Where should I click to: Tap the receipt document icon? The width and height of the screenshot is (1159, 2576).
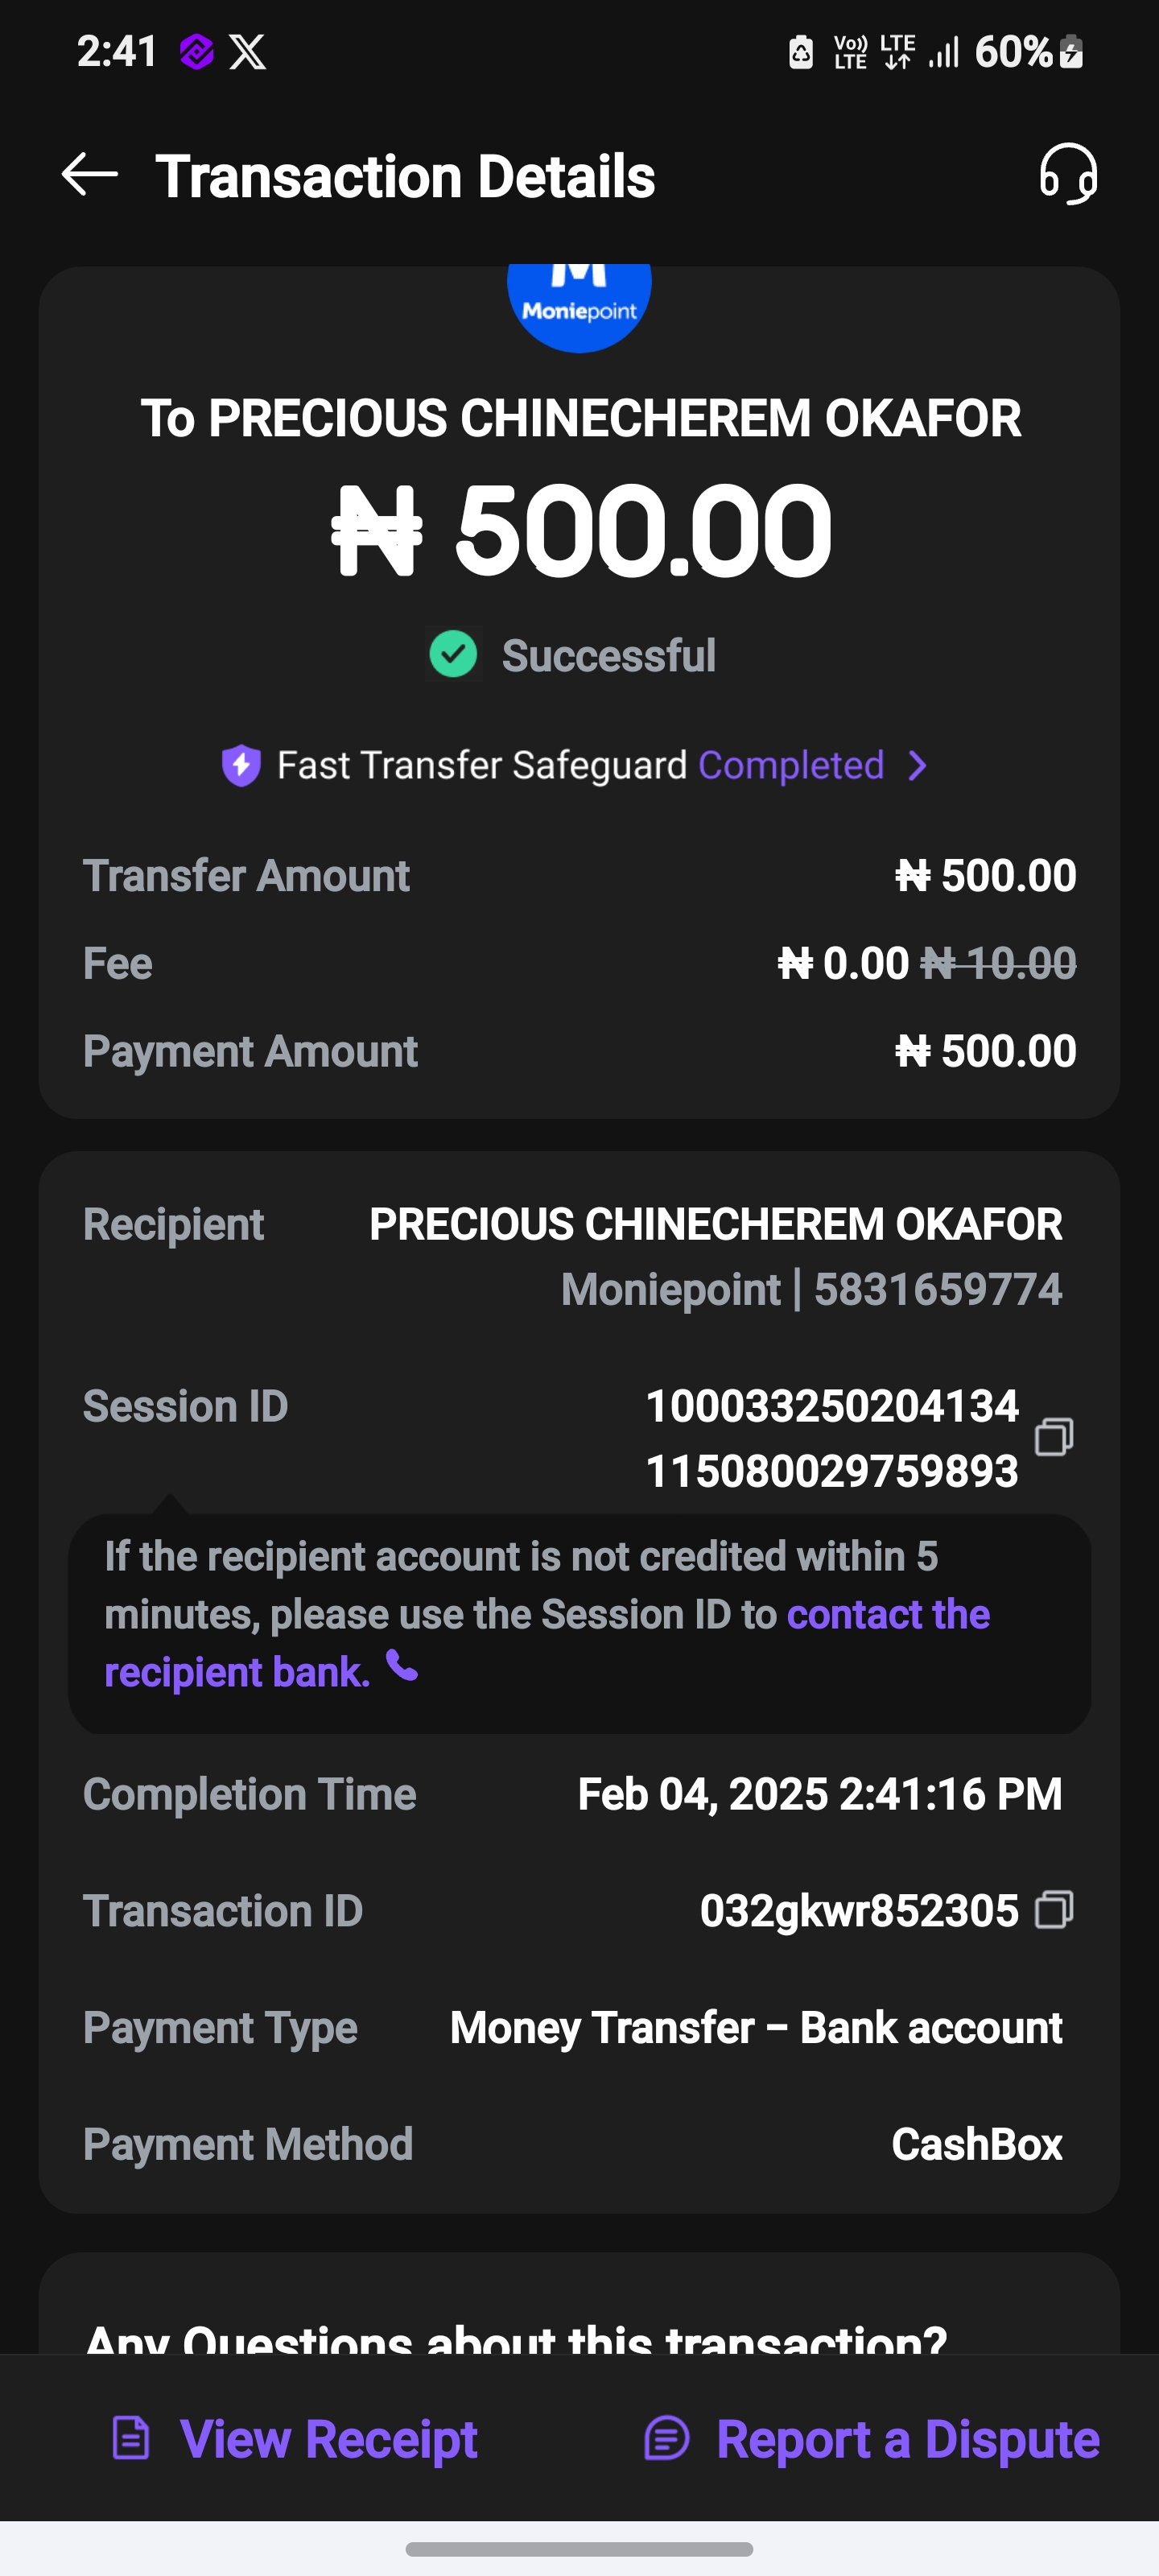point(131,2438)
